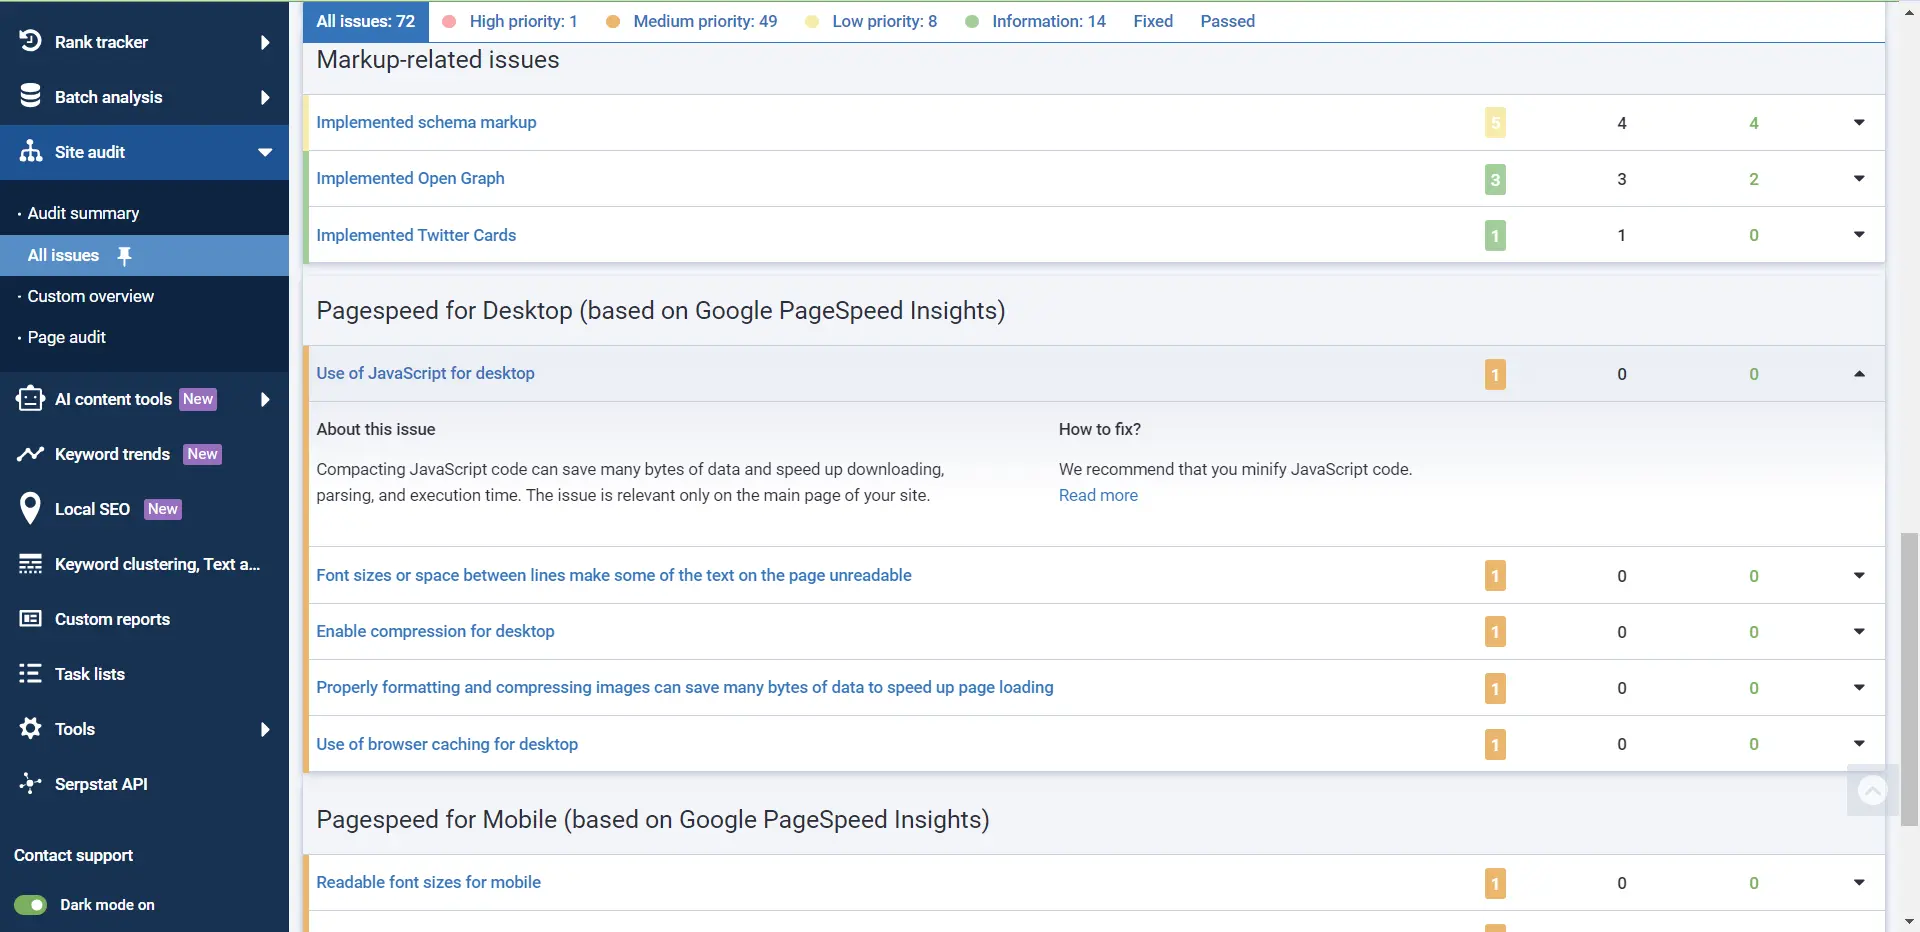Open Readable font sizes for mobile link
1920x932 pixels.
pyautogui.click(x=428, y=882)
